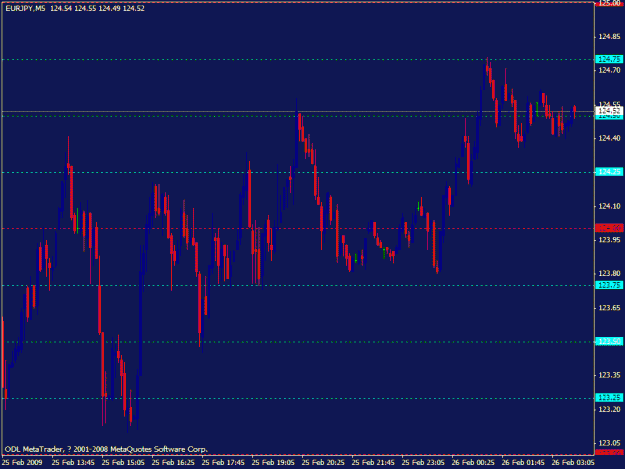The image size is (625, 469).
Task: Click the 123.05 price axis label
Action: click(x=609, y=443)
